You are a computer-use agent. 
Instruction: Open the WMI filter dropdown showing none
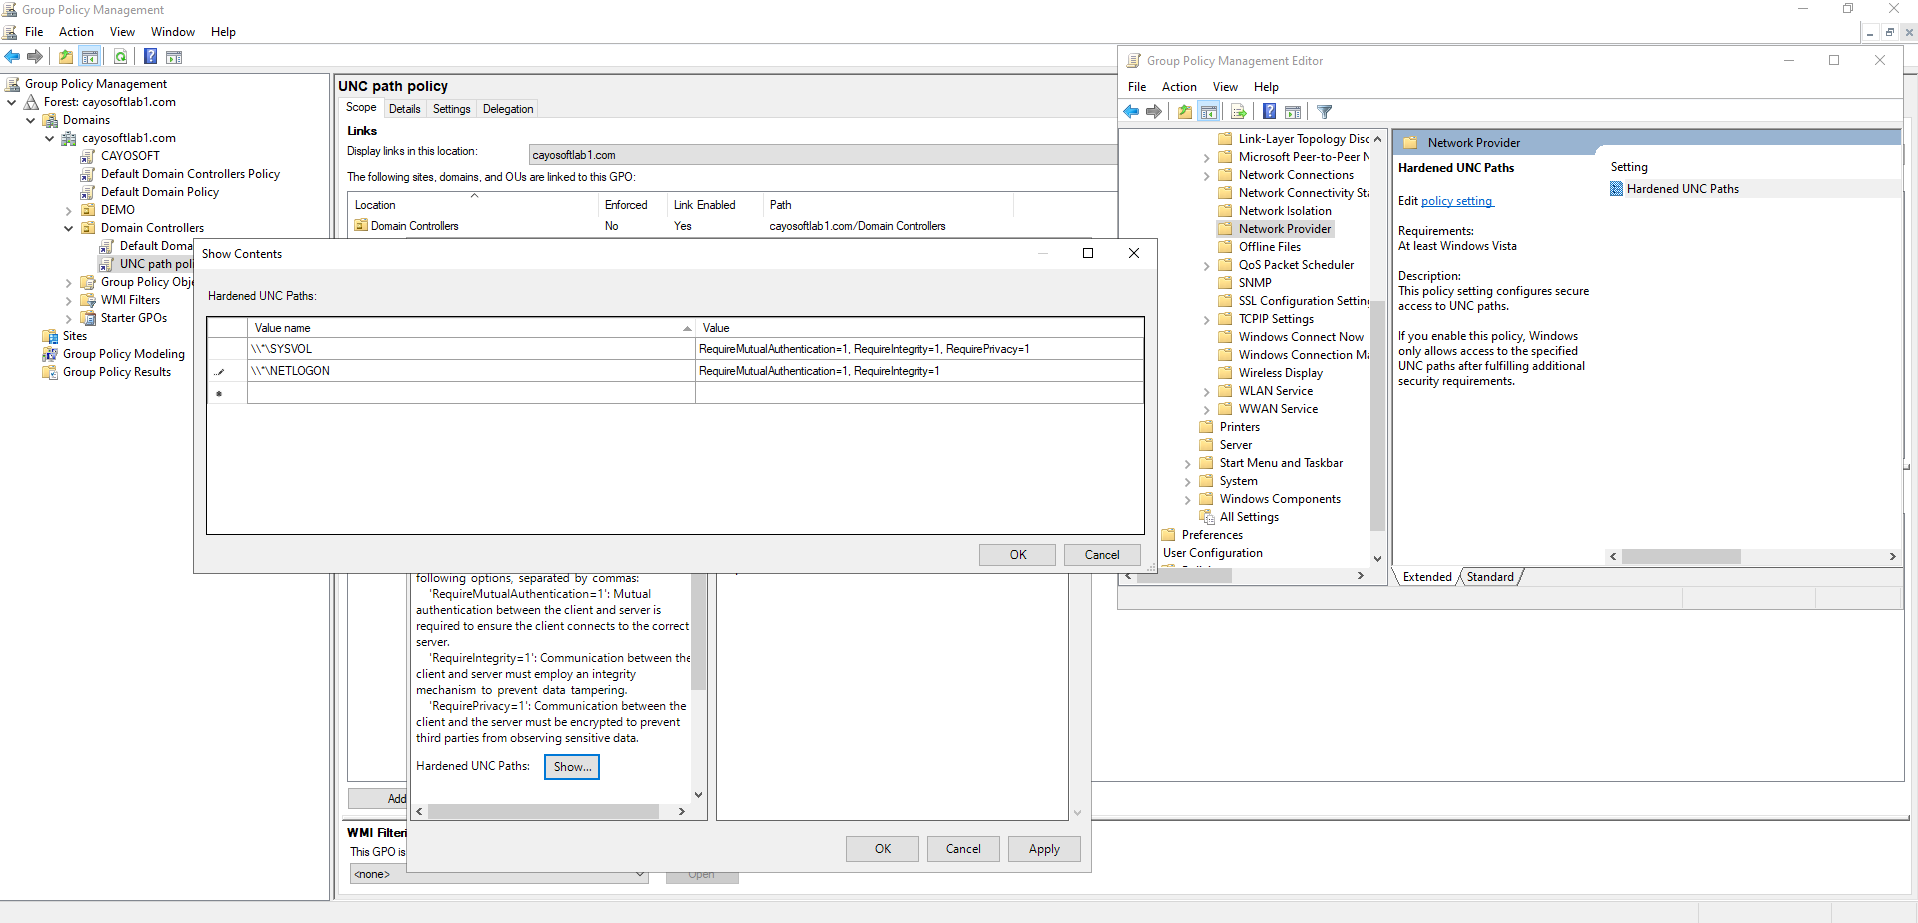[x=498, y=874]
